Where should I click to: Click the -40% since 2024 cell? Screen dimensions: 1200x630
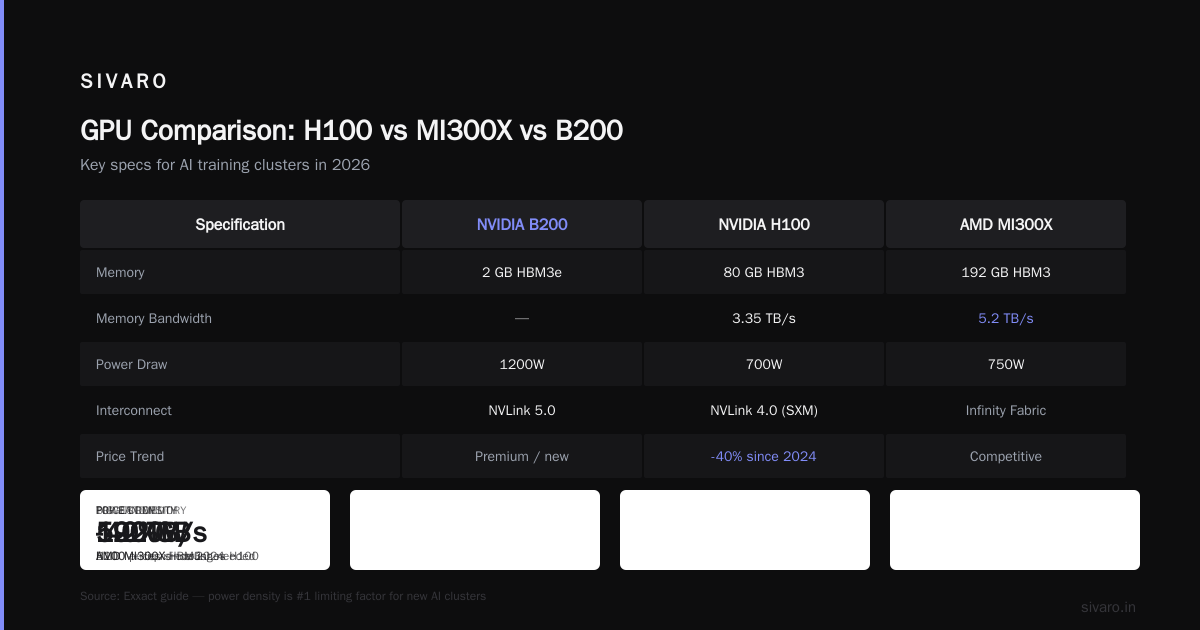[x=764, y=456]
